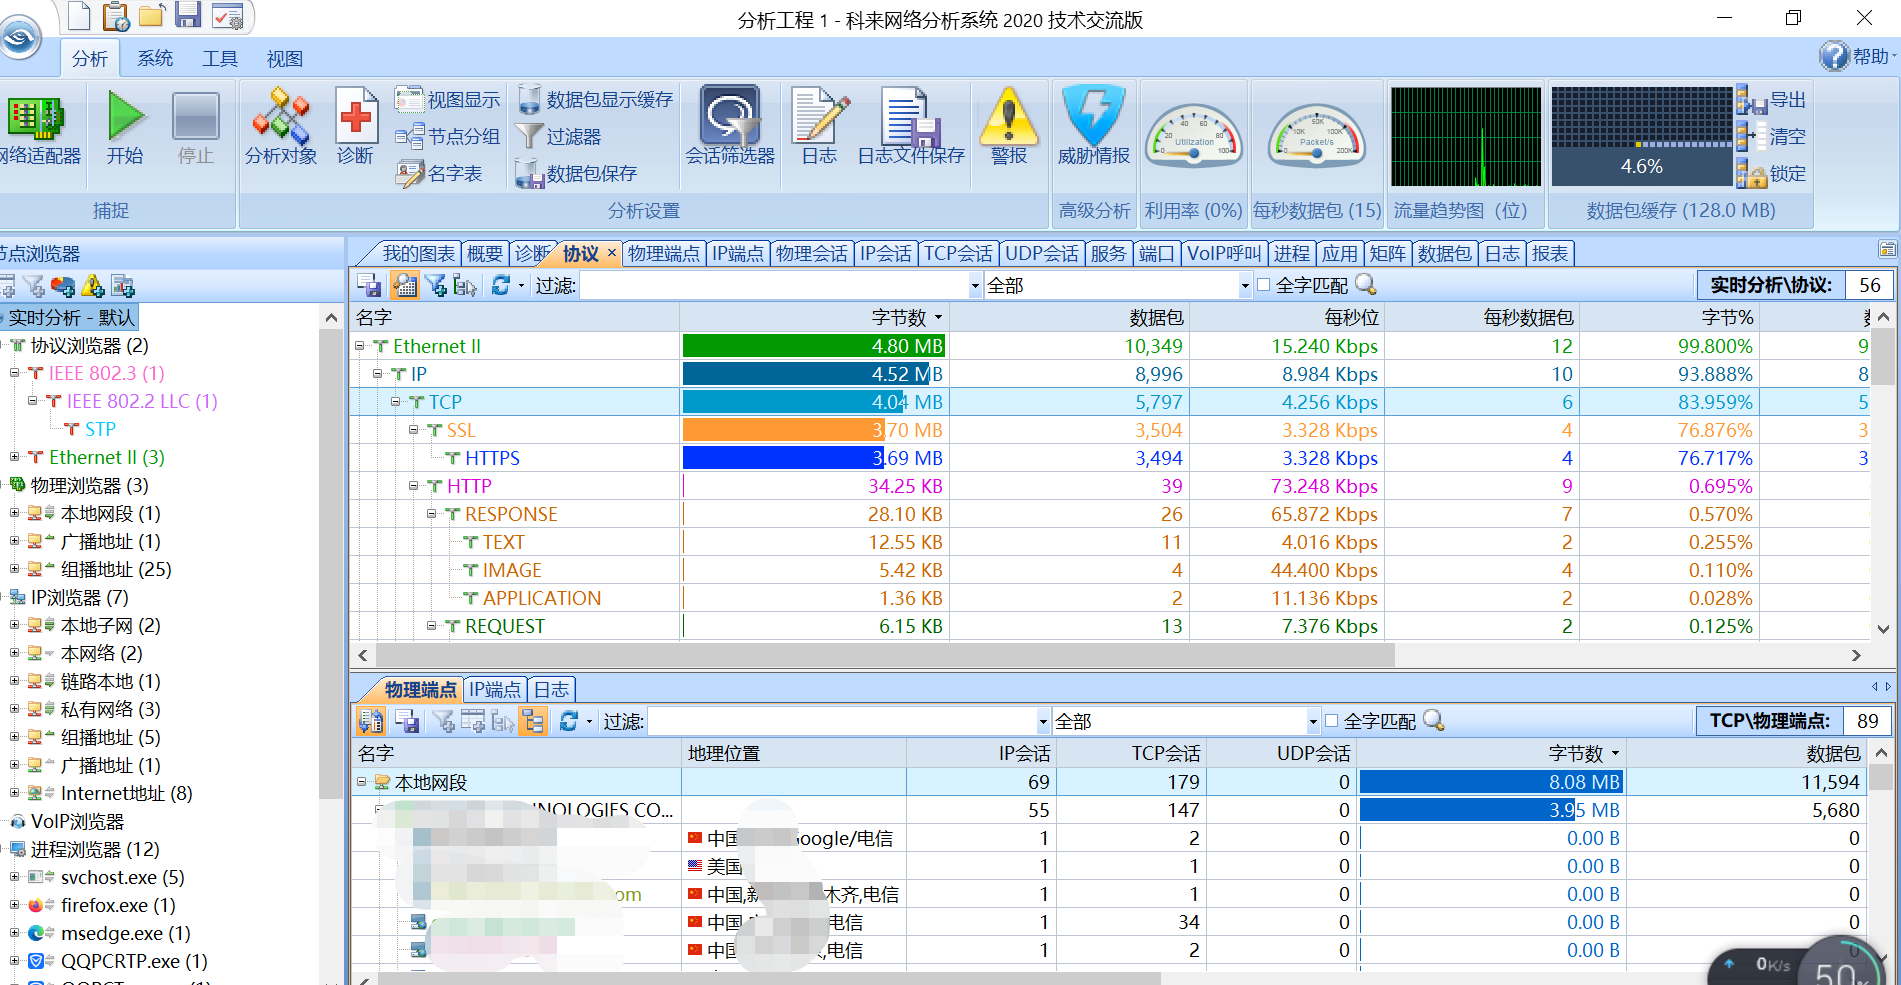The image size is (1901, 985).
Task: Click the refresh icon in protocol toolbar
Action: pos(501,285)
